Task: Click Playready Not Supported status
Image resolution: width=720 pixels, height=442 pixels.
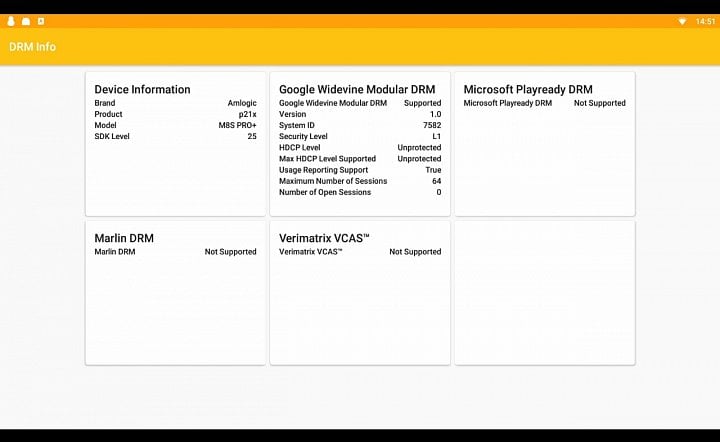Action: click(600, 103)
